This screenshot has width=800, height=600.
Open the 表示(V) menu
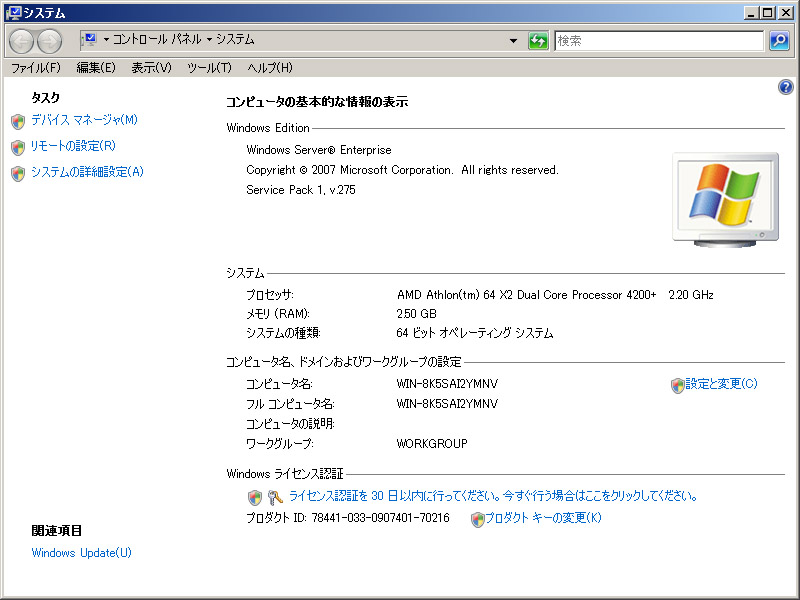[152, 67]
